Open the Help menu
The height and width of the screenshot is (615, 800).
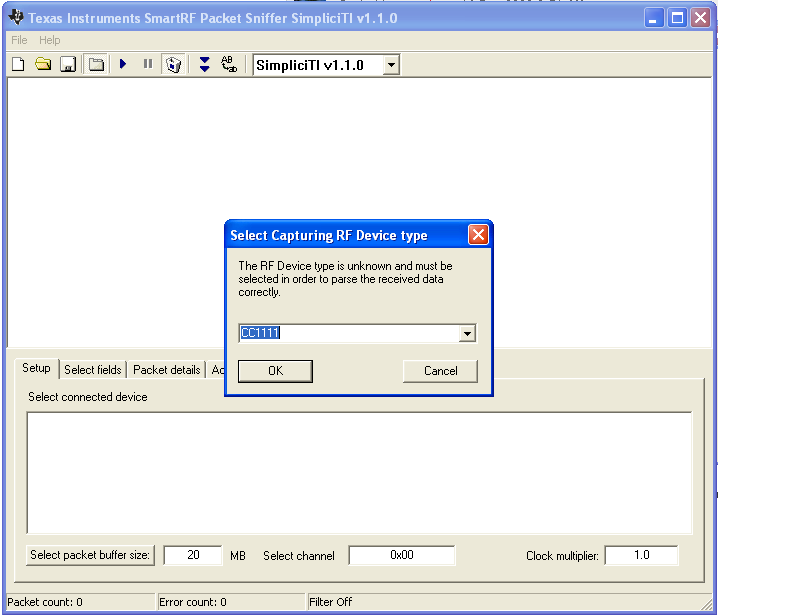pos(49,40)
